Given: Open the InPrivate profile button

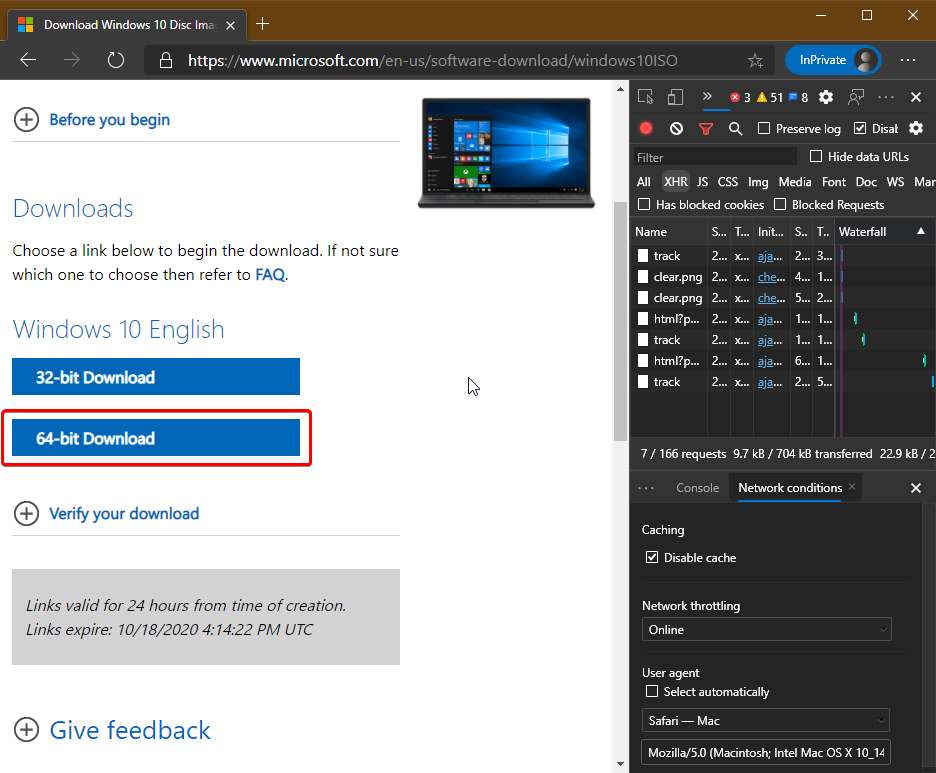Looking at the screenshot, I should [x=833, y=60].
